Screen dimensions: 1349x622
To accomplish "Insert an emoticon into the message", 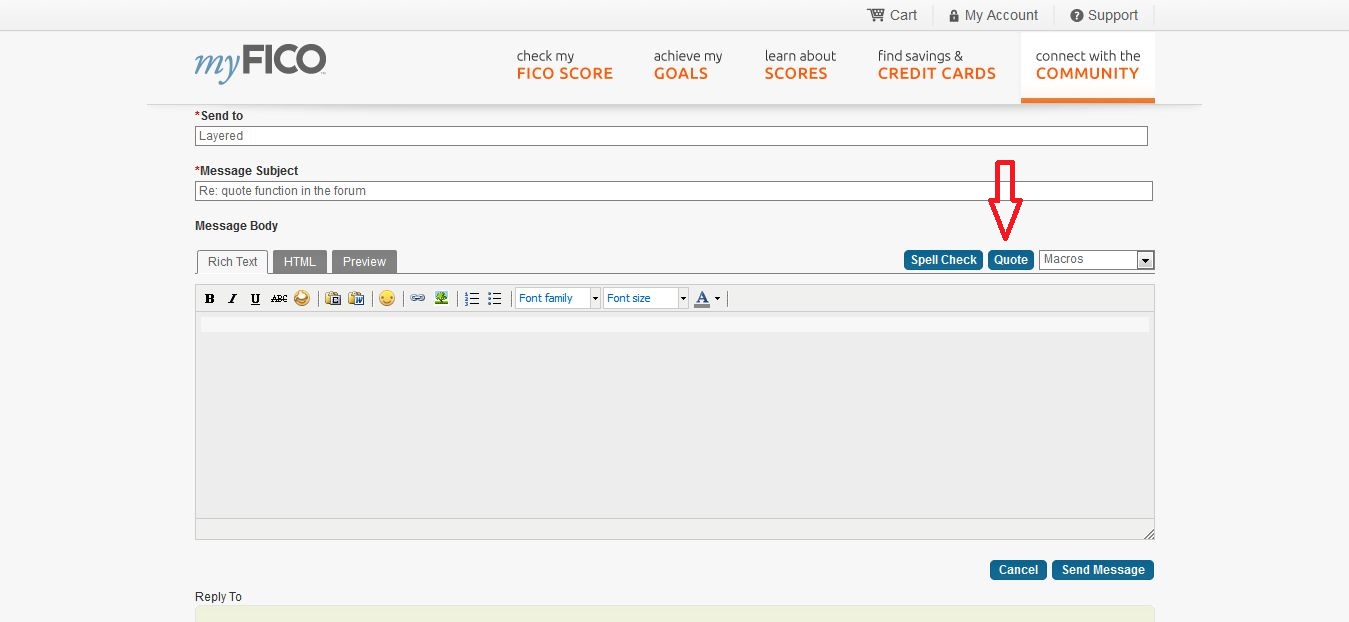I will pyautogui.click(x=388, y=298).
